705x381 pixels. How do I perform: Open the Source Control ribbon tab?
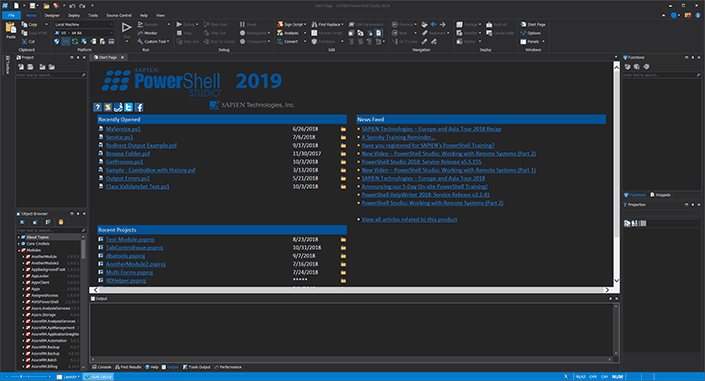[x=119, y=15]
